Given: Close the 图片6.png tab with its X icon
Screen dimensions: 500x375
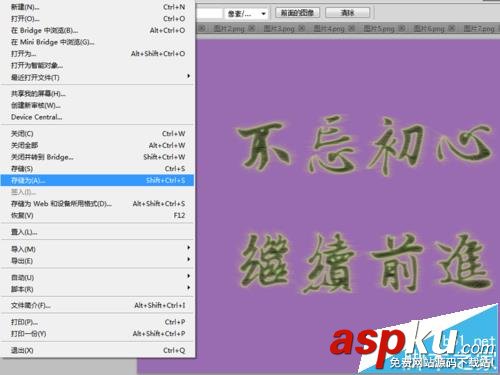Looking at the screenshot, I should (452, 28).
